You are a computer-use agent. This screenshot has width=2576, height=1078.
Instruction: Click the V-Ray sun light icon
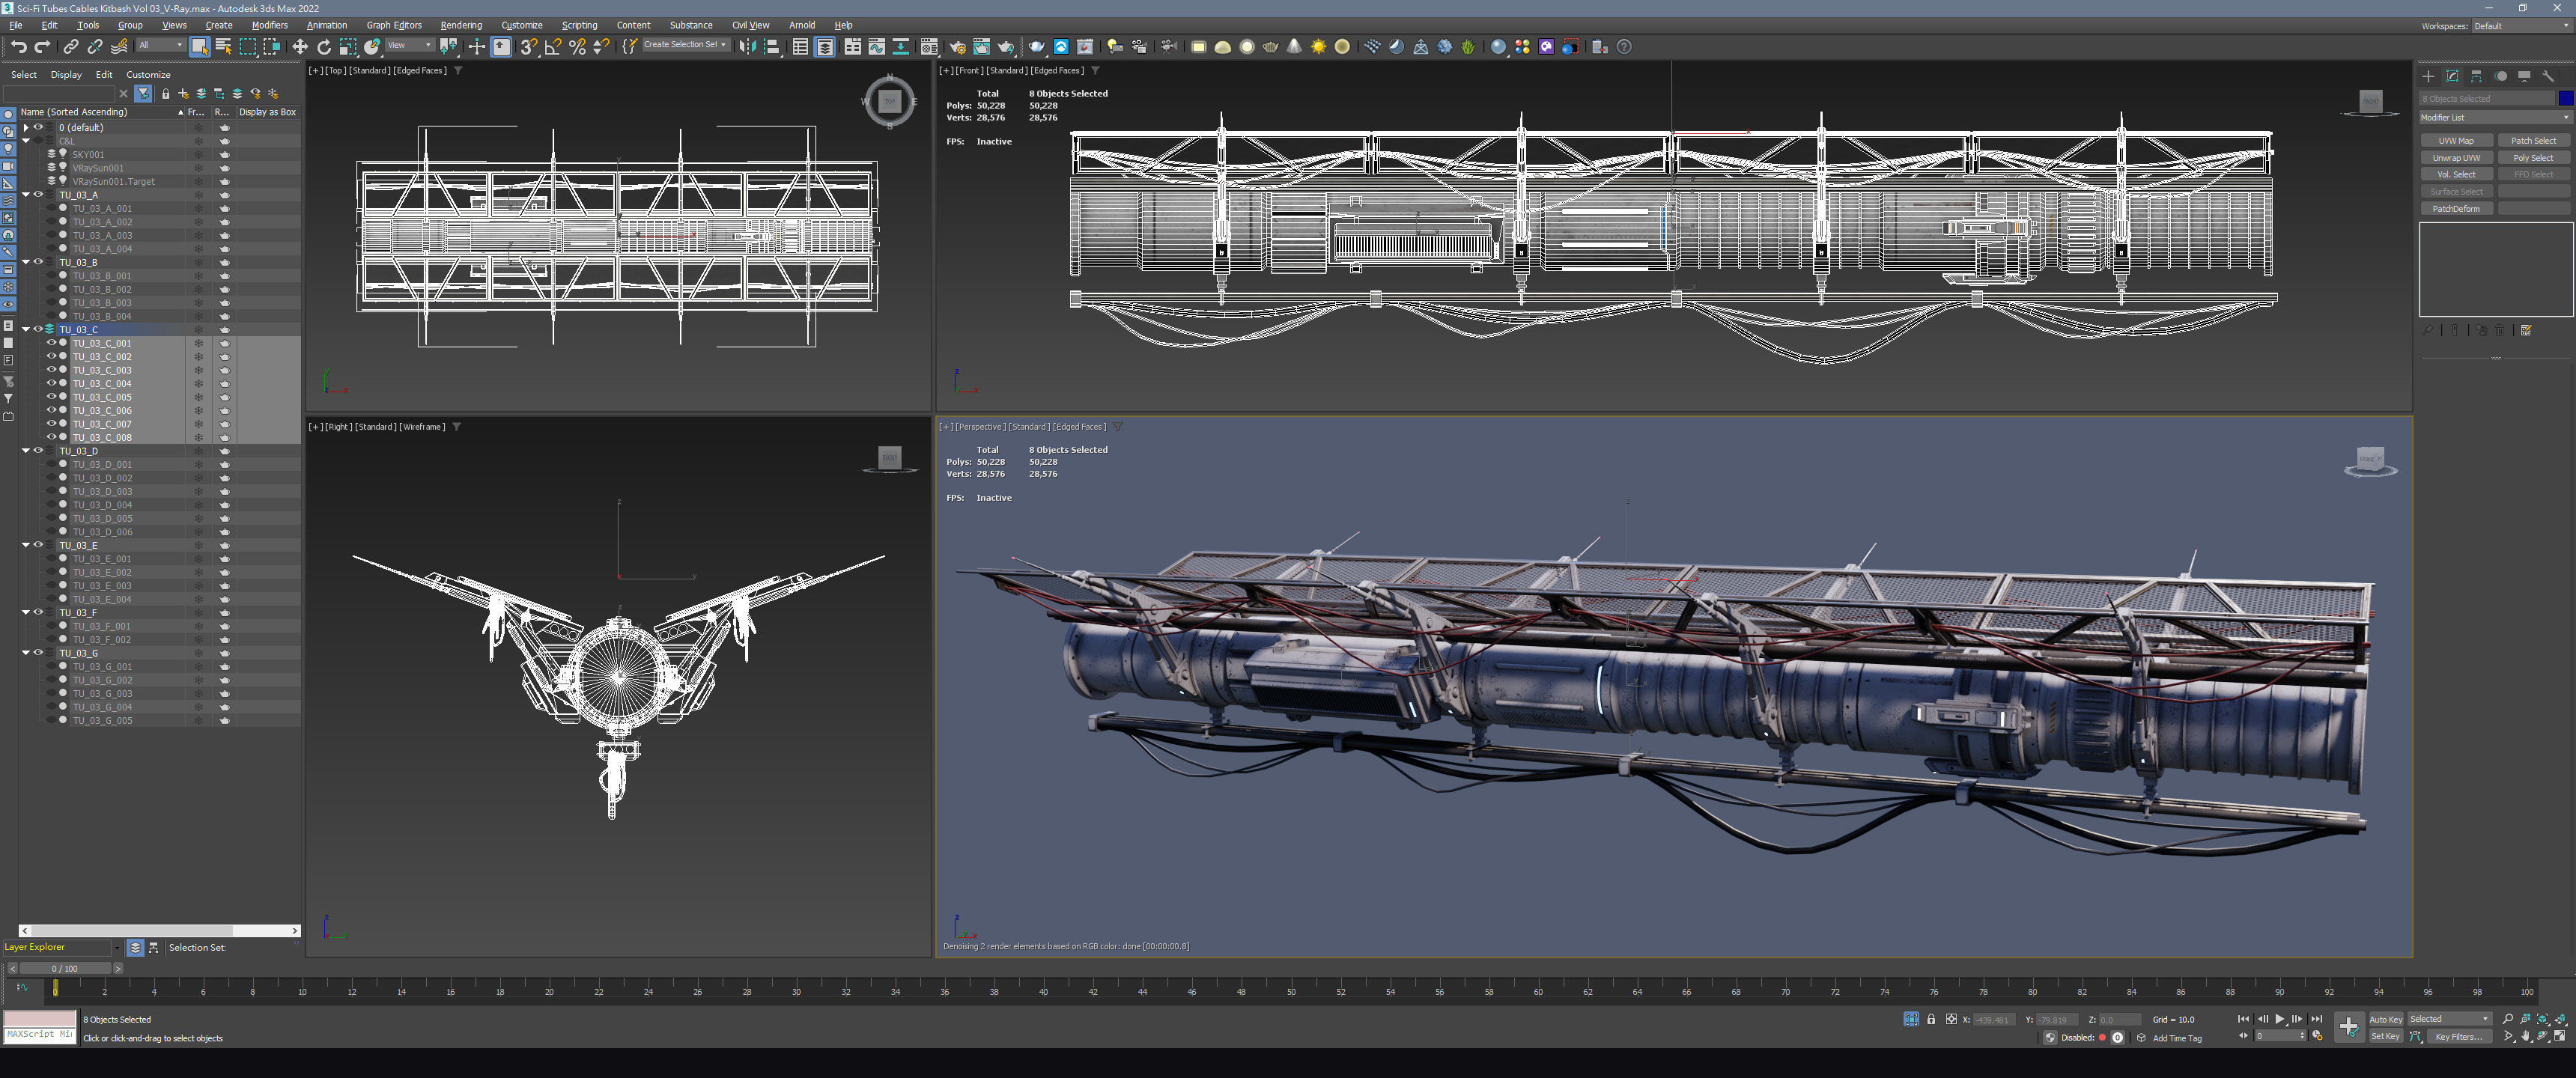1318,46
